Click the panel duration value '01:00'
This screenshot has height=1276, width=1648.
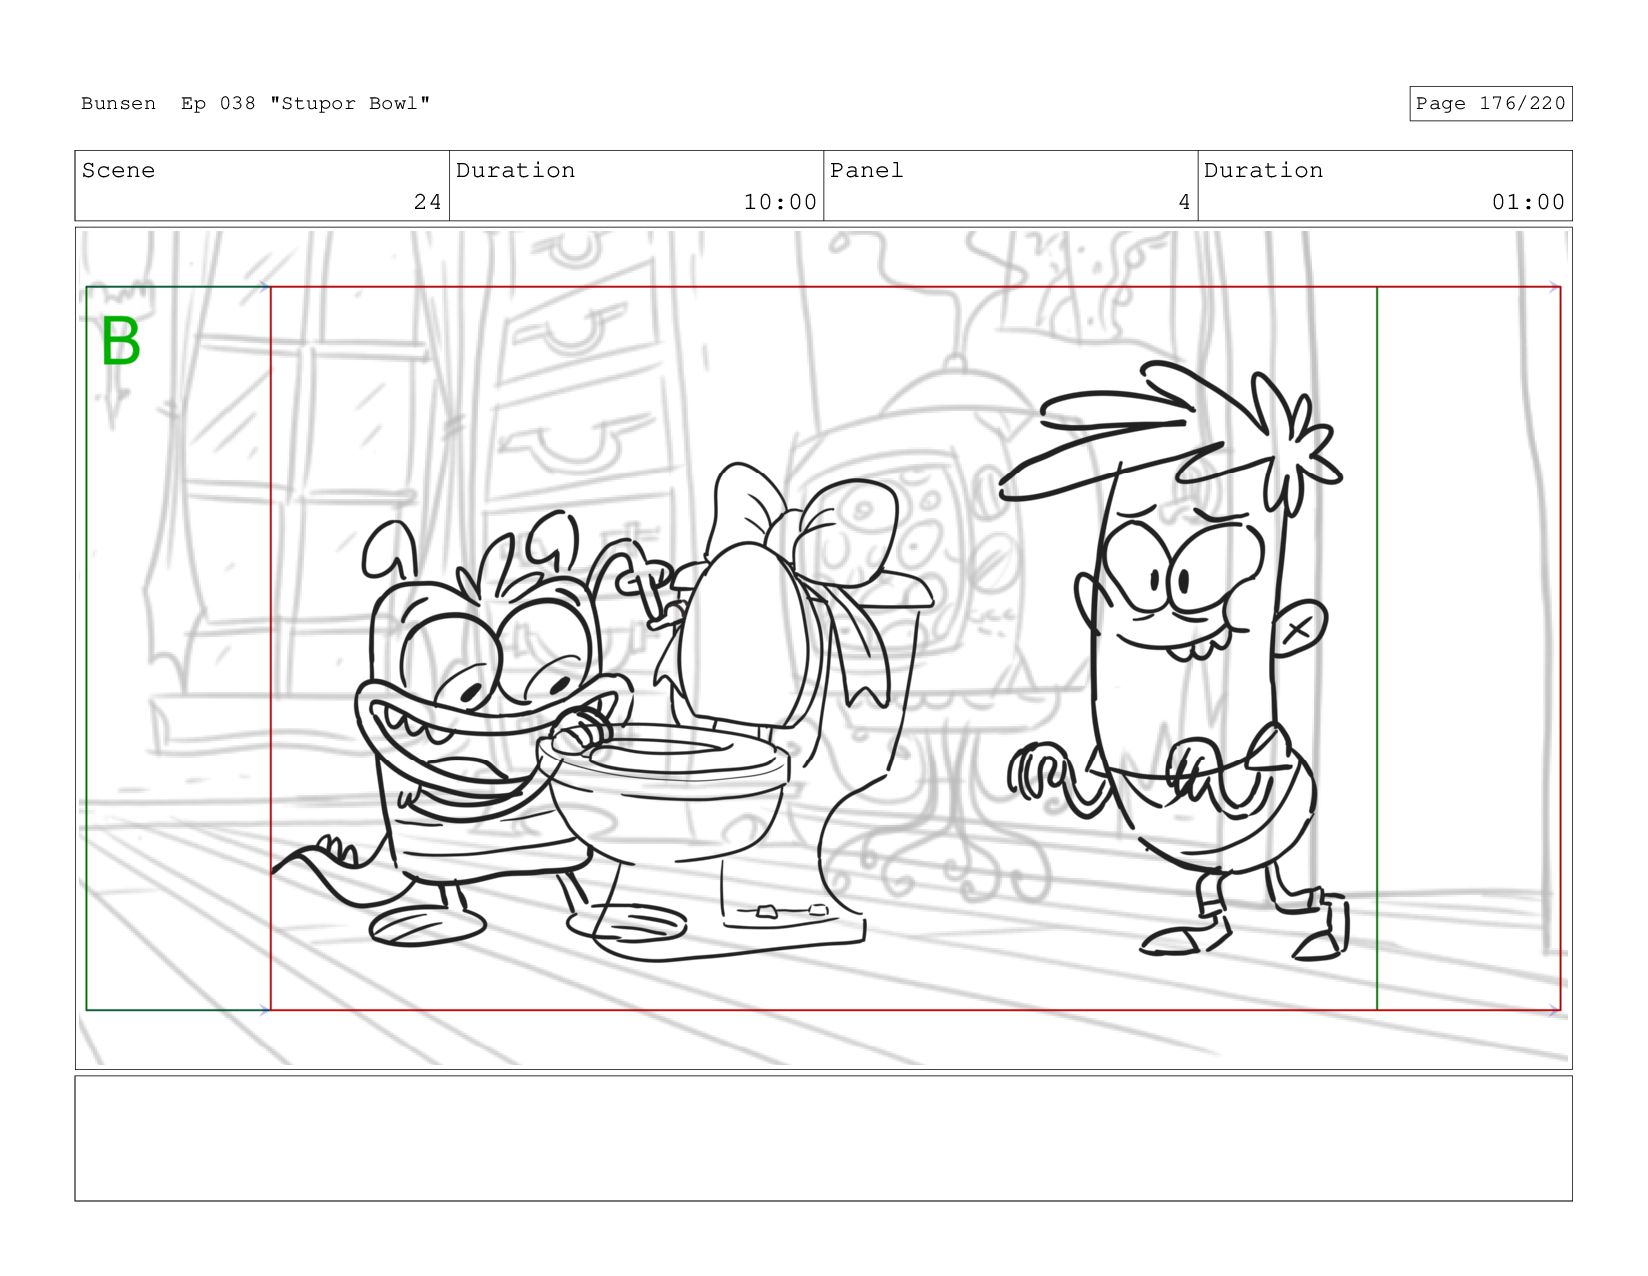[1528, 203]
